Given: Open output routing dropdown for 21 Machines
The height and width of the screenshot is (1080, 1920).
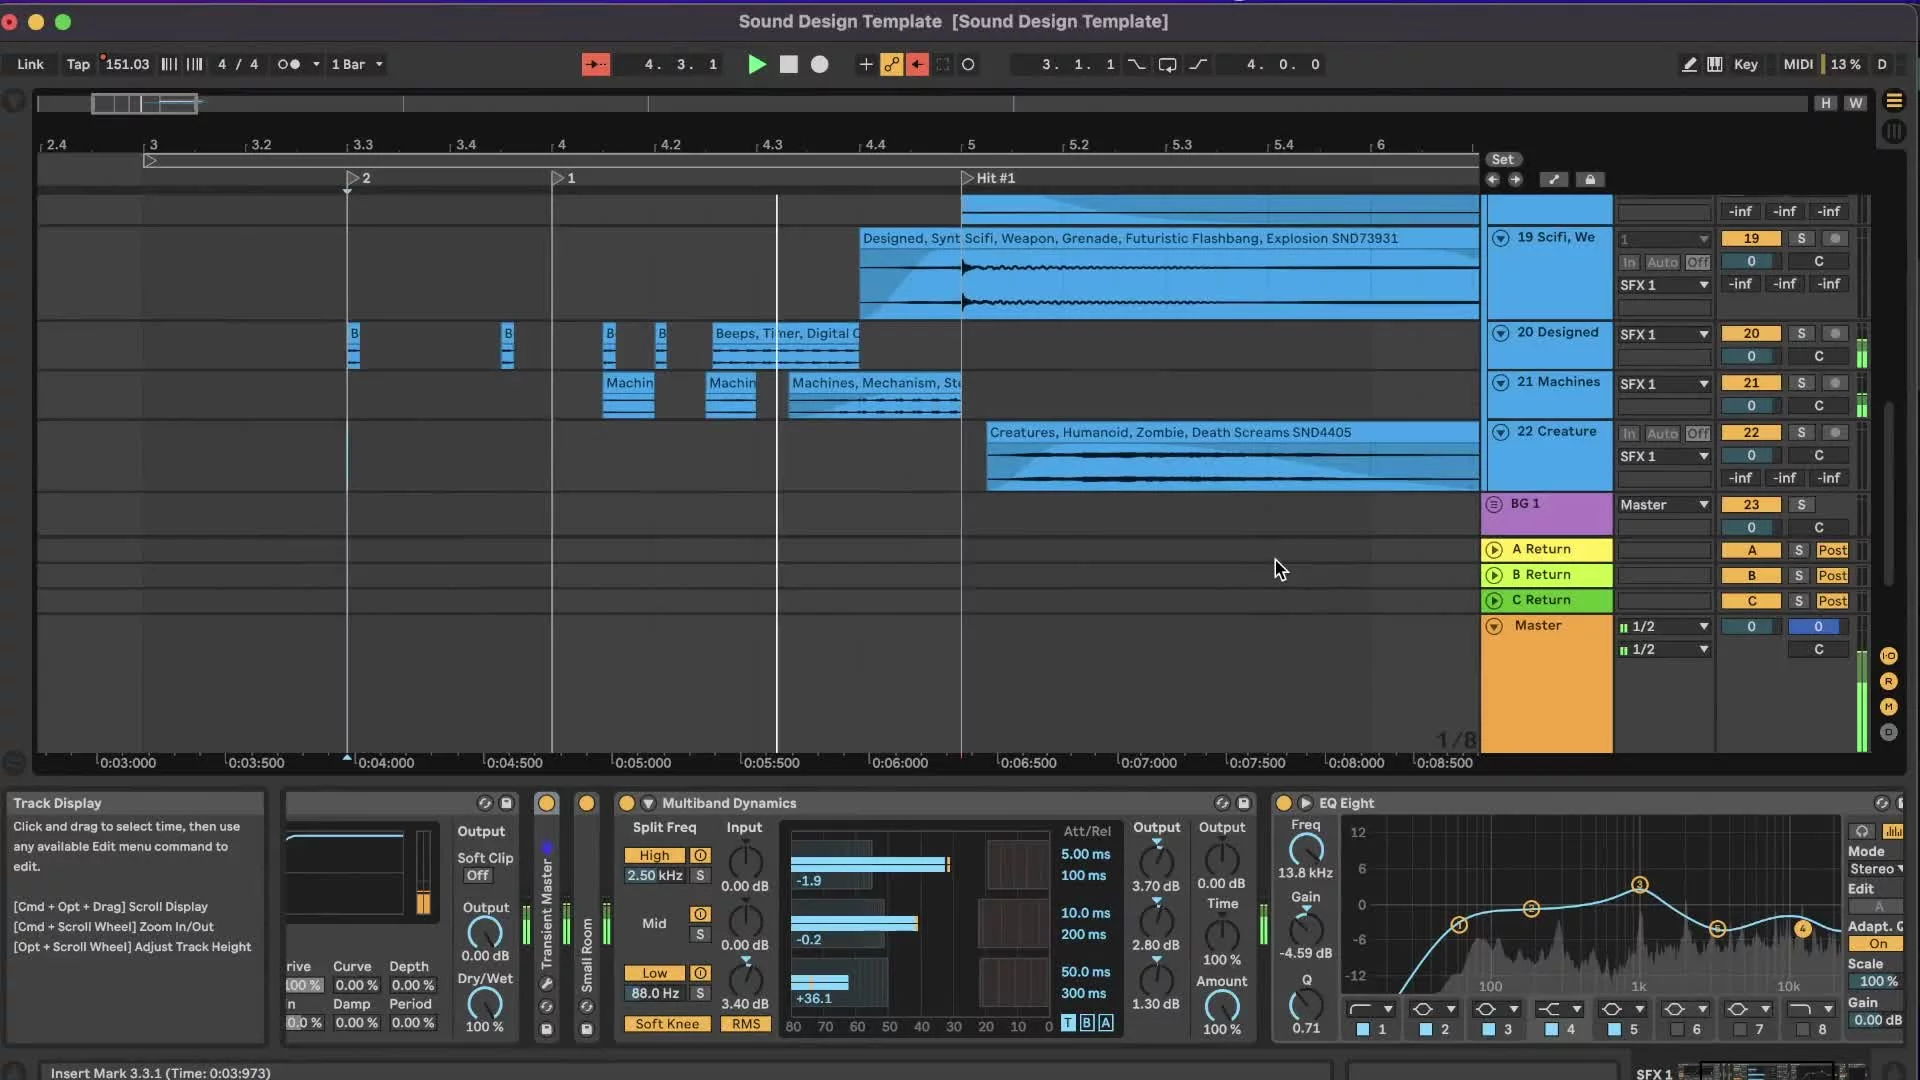Looking at the screenshot, I should click(1664, 384).
